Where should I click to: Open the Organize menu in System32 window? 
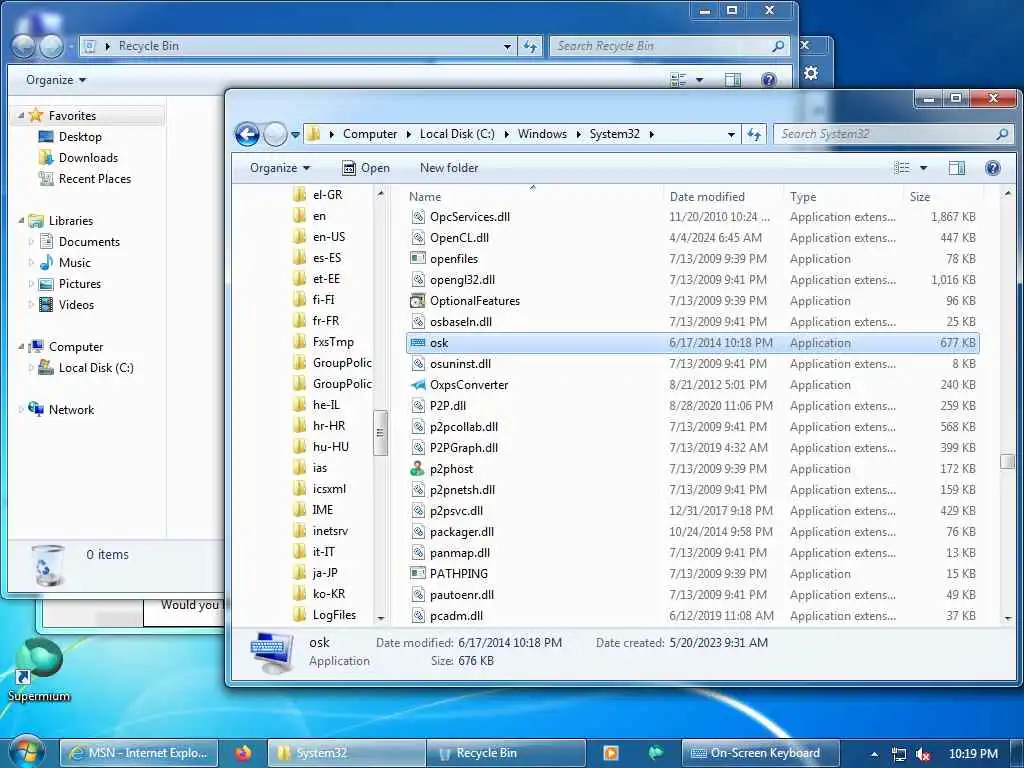pos(280,168)
